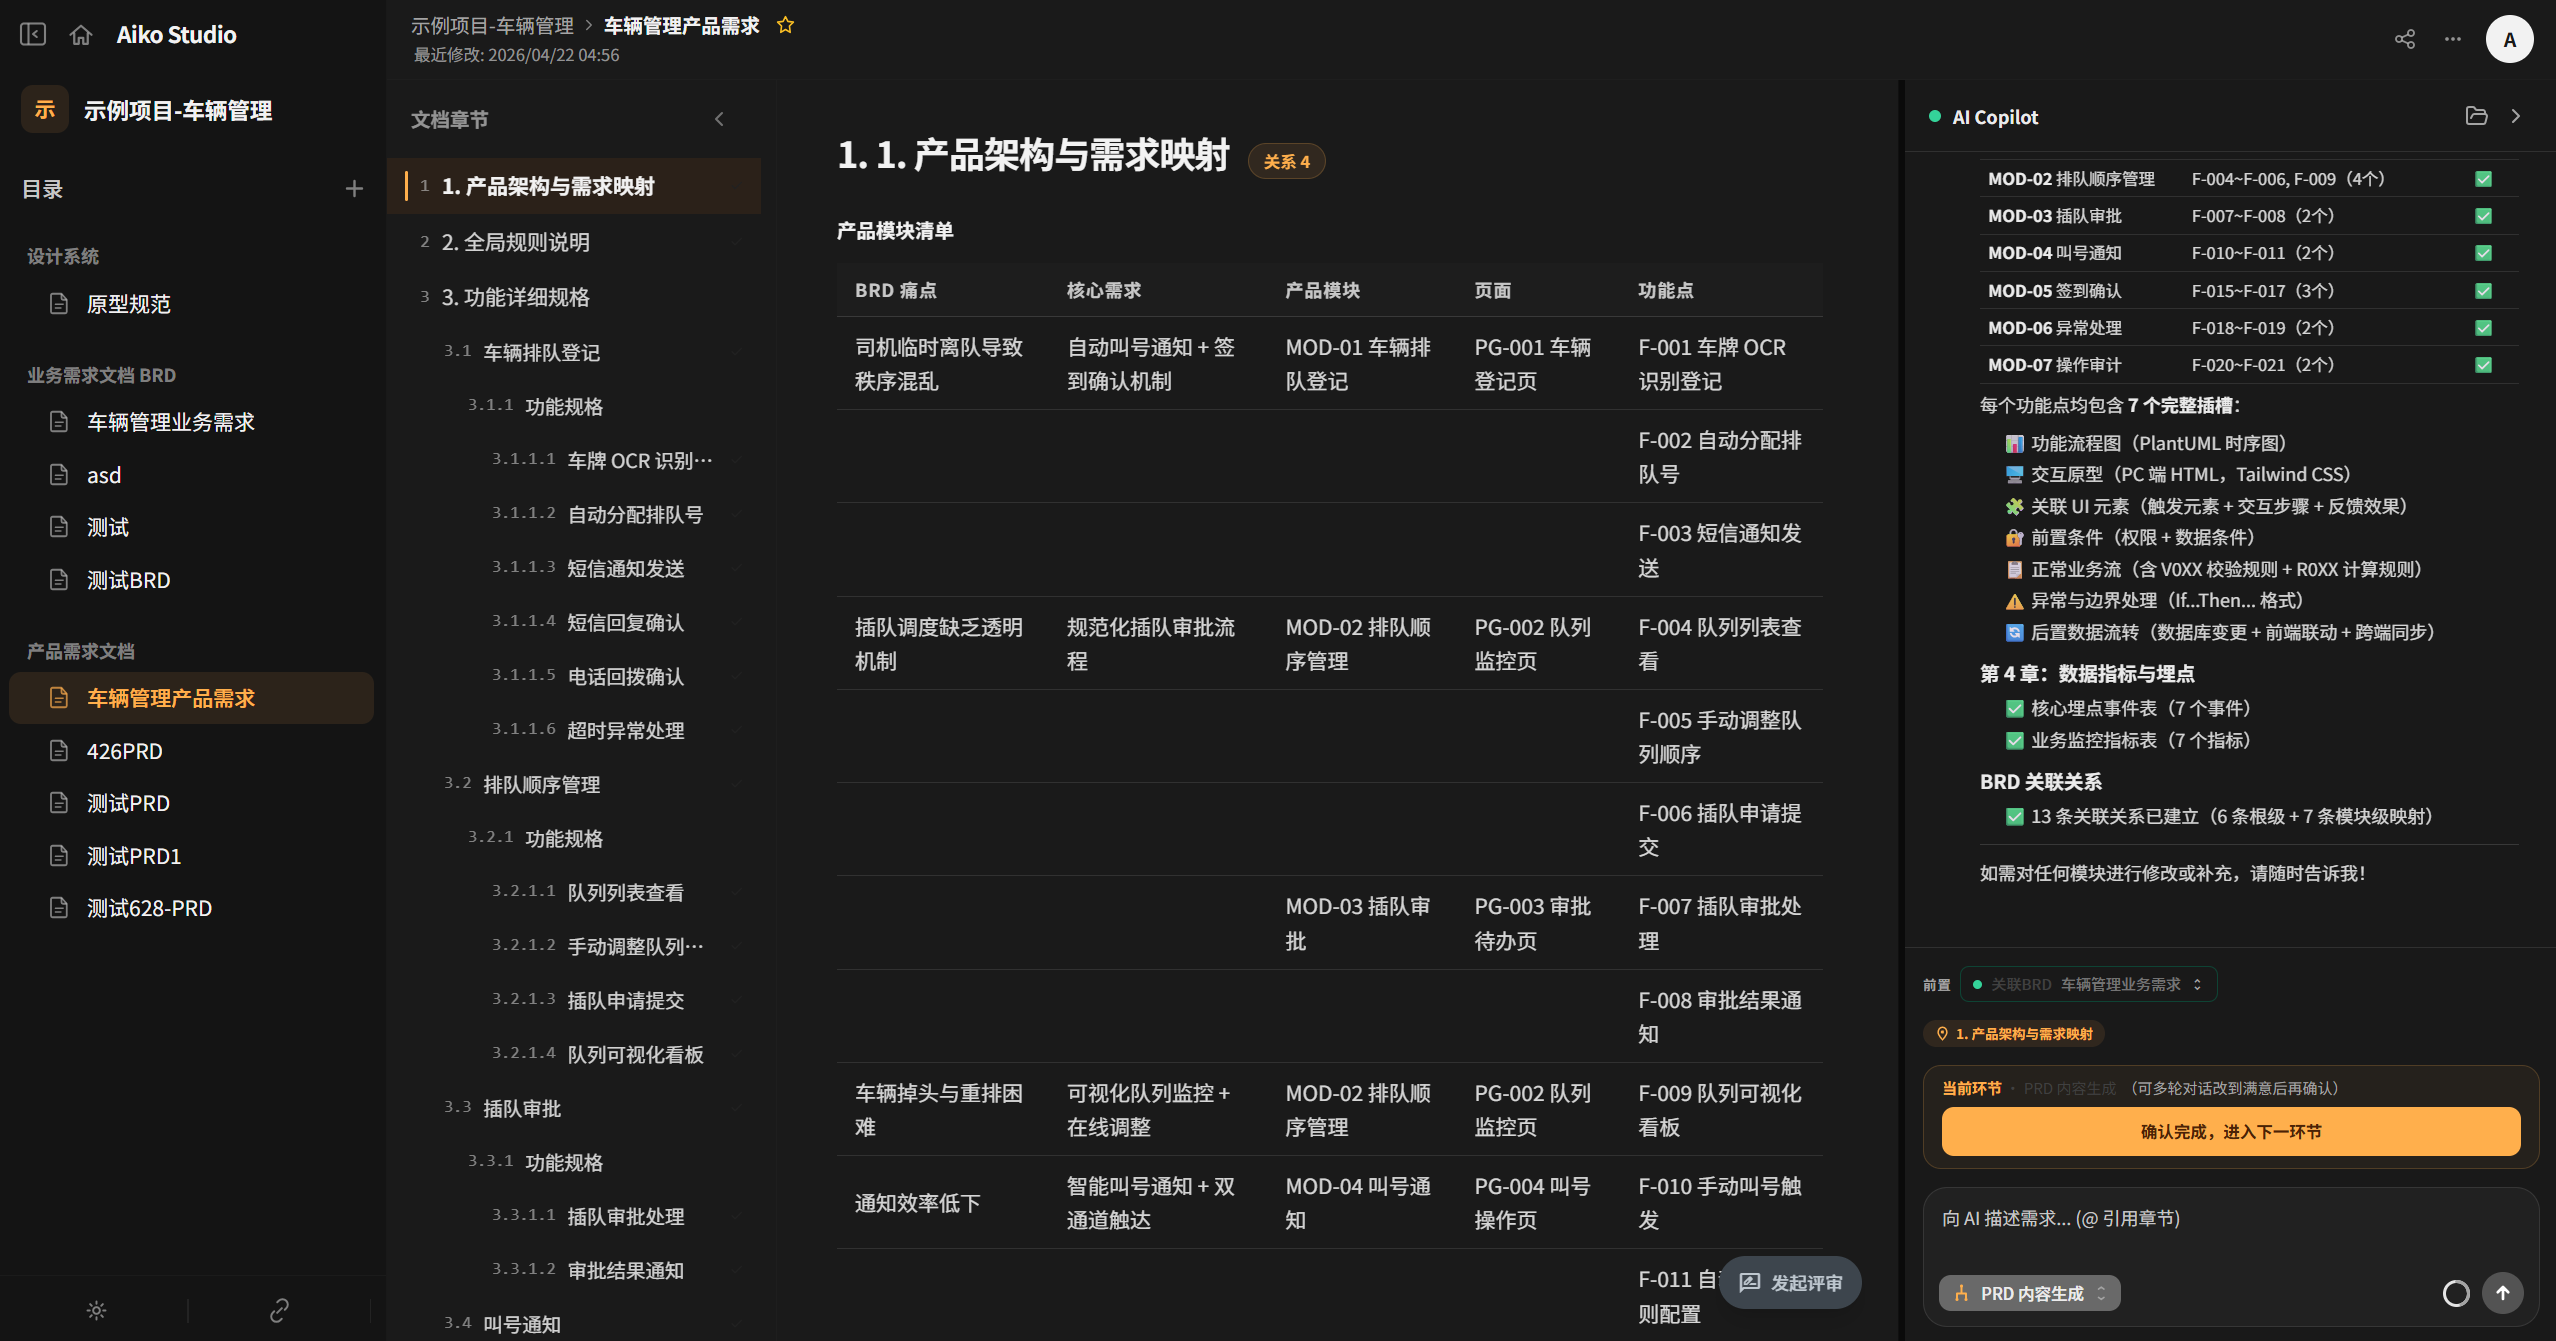This screenshot has width=2556, height=1341.
Task: Open the PRD 内容生成 mode dropdown
Action: 2029,1293
